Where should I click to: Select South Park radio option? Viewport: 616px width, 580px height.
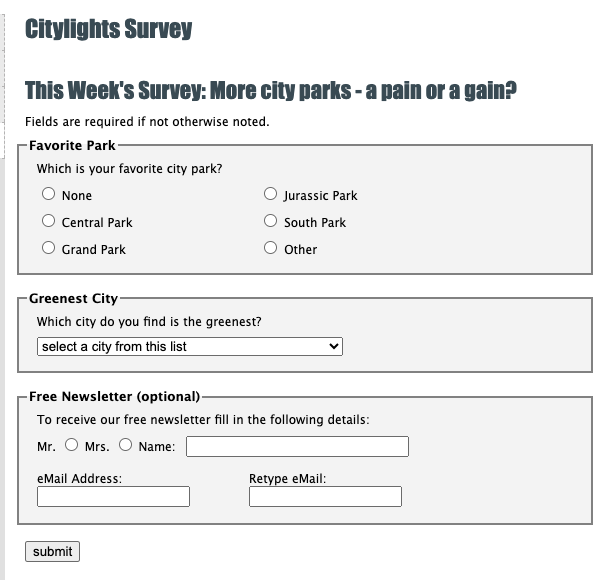tap(270, 221)
